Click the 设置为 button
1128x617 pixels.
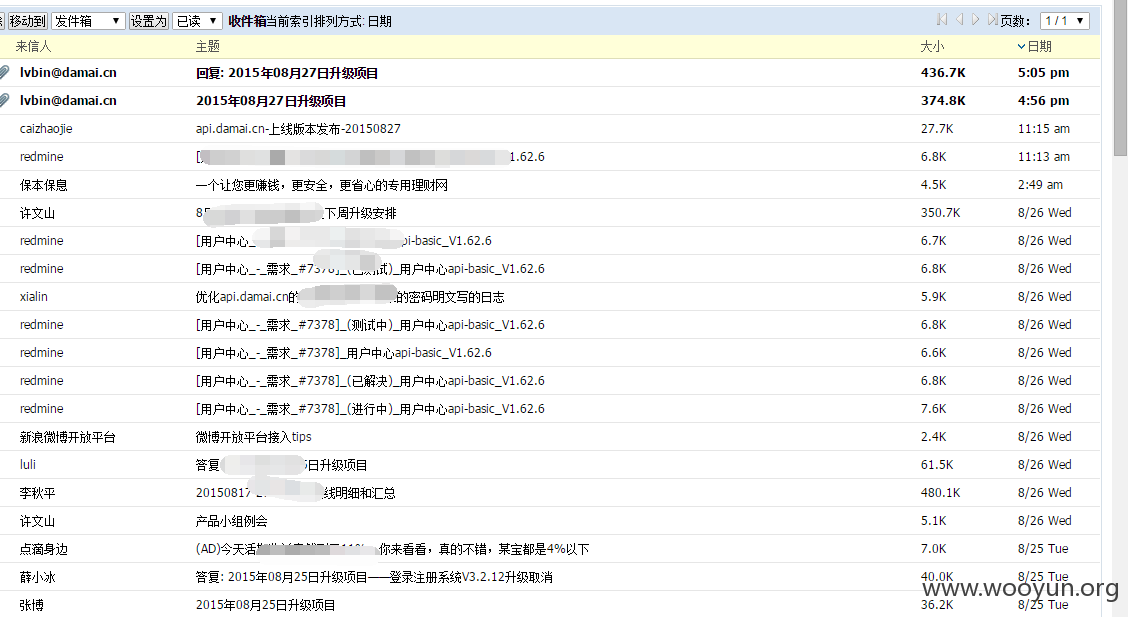coord(148,21)
